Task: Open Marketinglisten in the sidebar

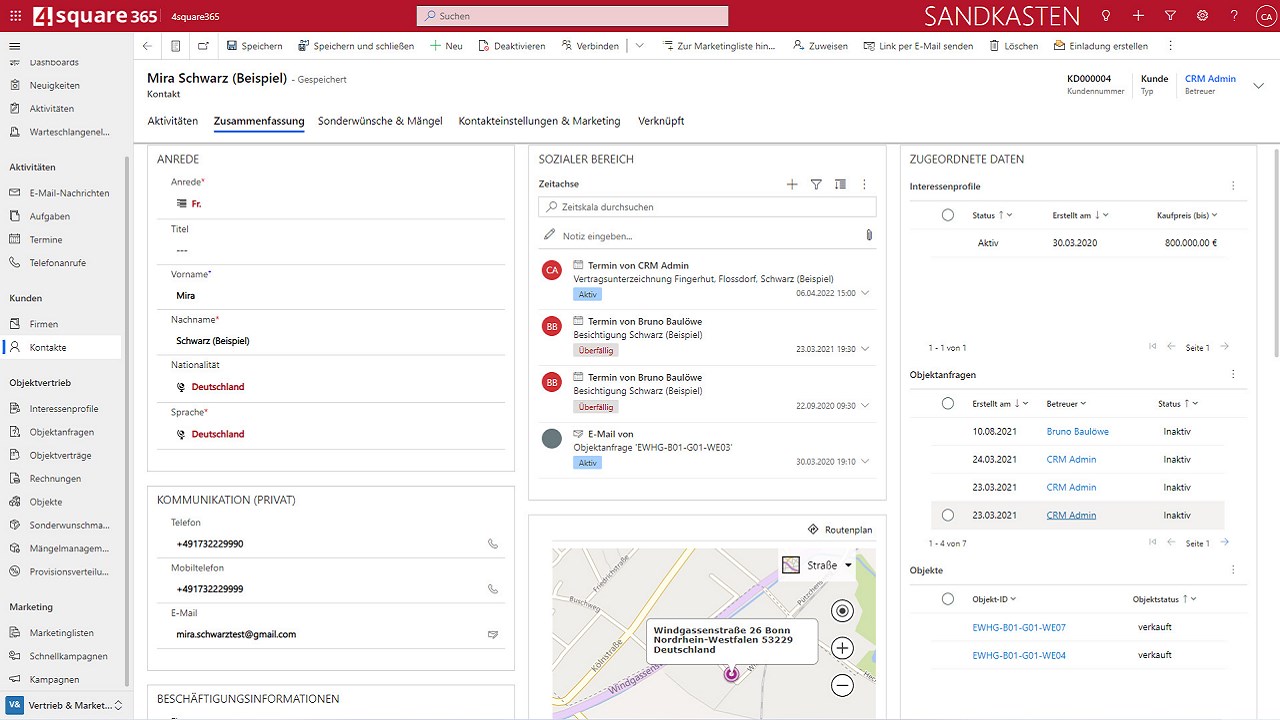Action: tap(62, 633)
